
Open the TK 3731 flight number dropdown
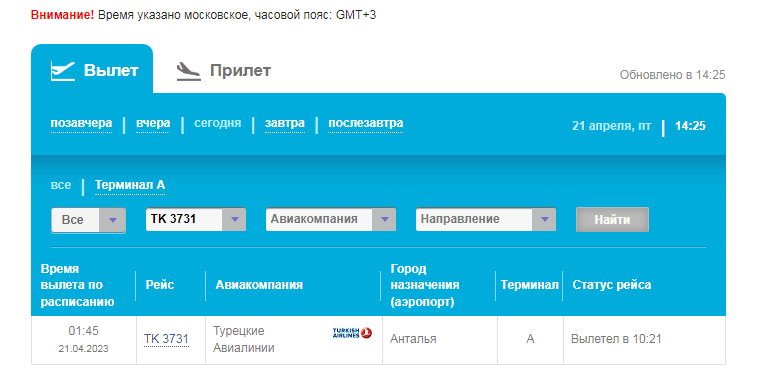(196, 219)
